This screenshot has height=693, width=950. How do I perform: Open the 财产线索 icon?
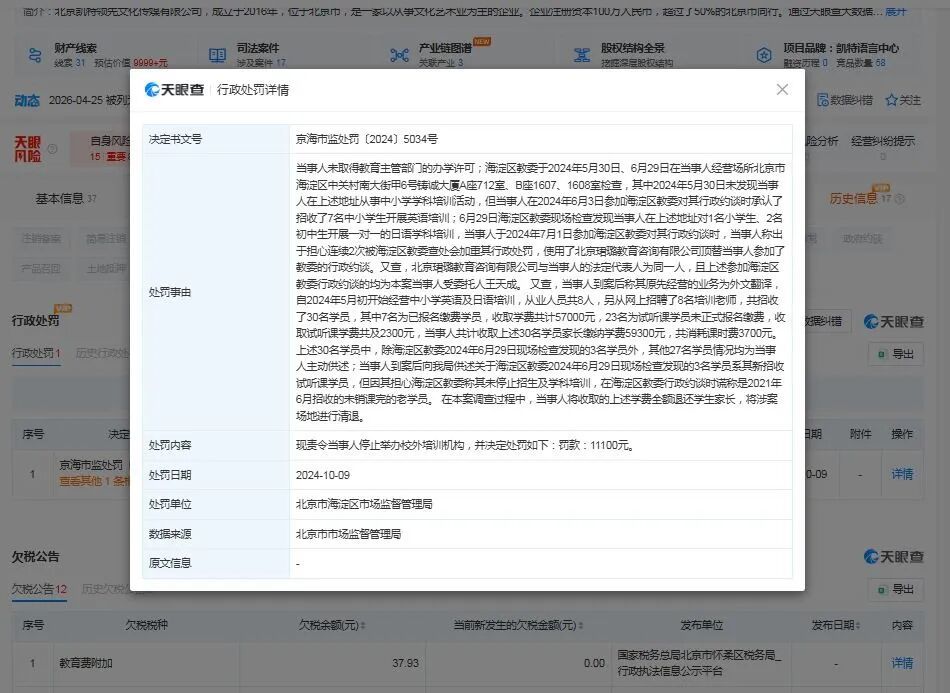(35, 55)
